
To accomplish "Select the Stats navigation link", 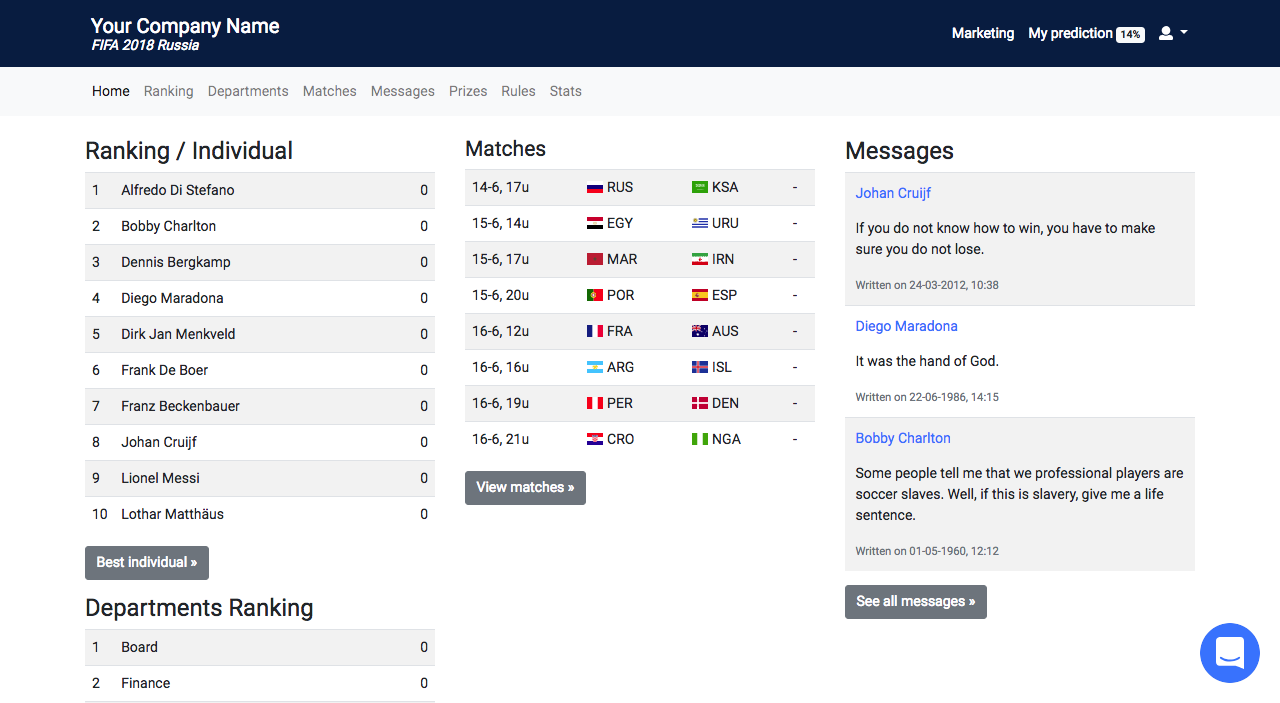I will coord(565,91).
